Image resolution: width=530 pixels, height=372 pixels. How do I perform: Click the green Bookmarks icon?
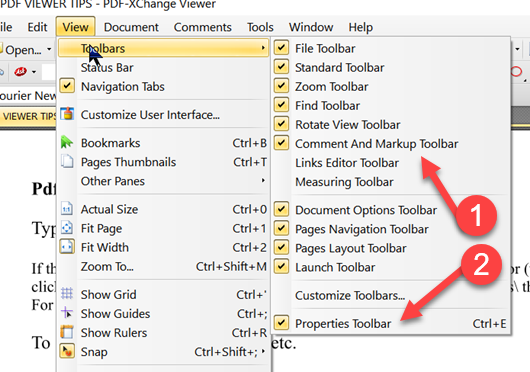pyautogui.click(x=67, y=142)
